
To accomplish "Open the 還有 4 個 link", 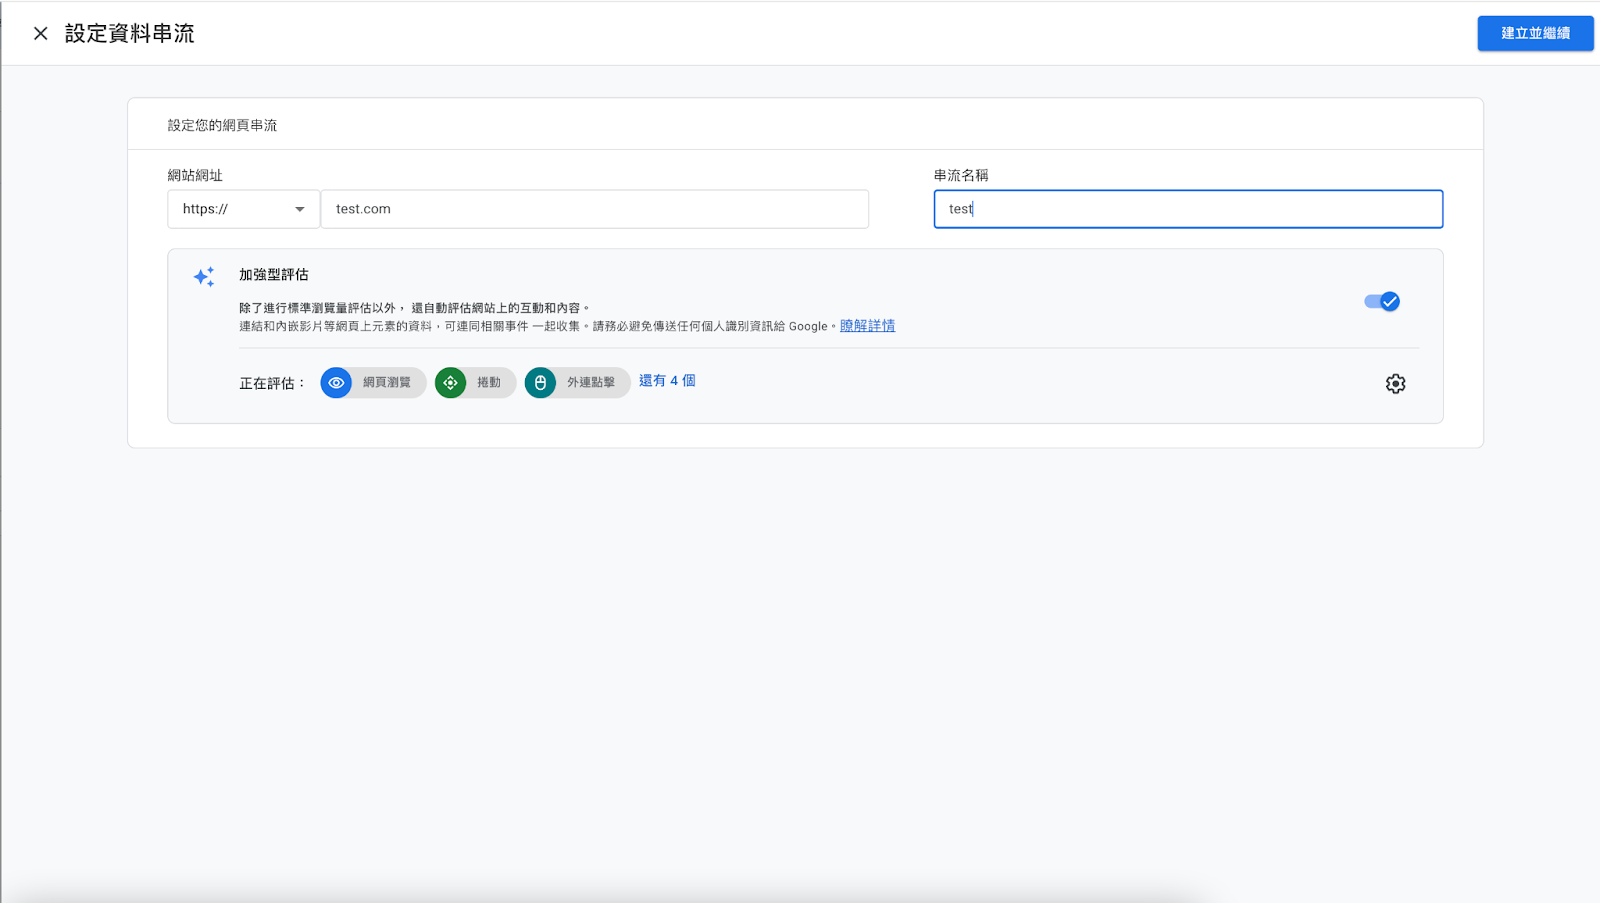I will coord(667,381).
